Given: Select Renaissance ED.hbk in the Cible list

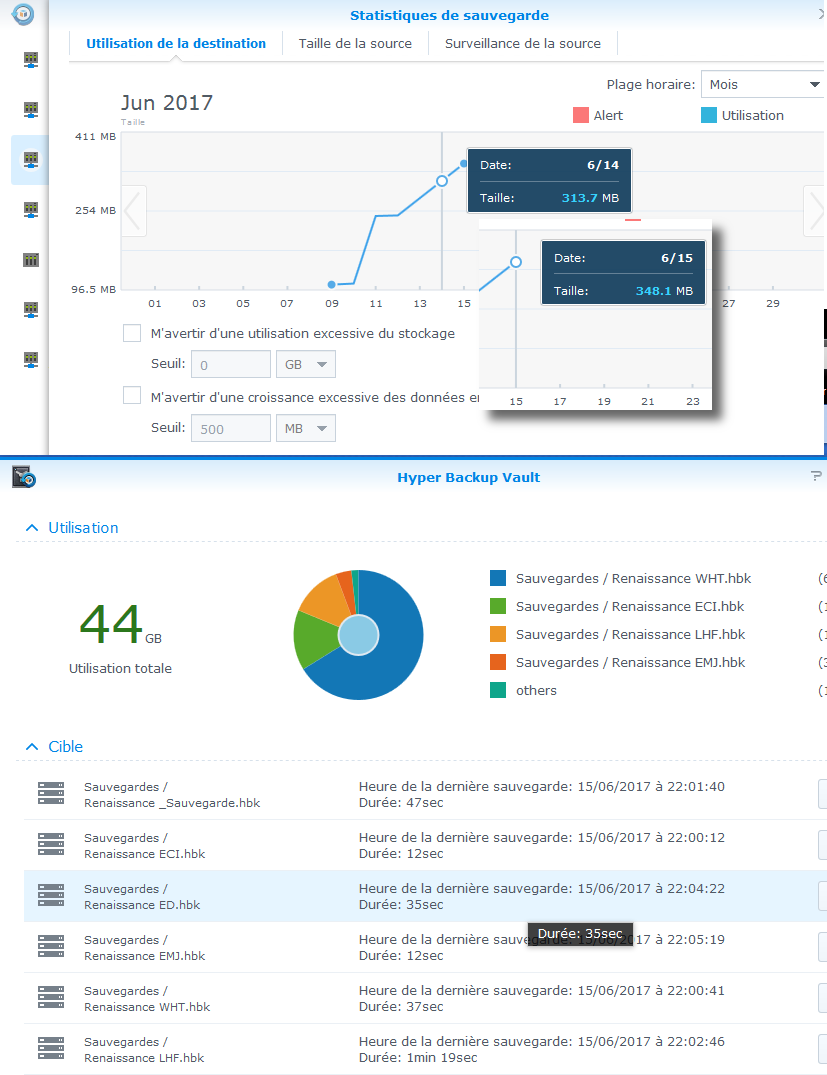Looking at the screenshot, I should (x=143, y=897).
